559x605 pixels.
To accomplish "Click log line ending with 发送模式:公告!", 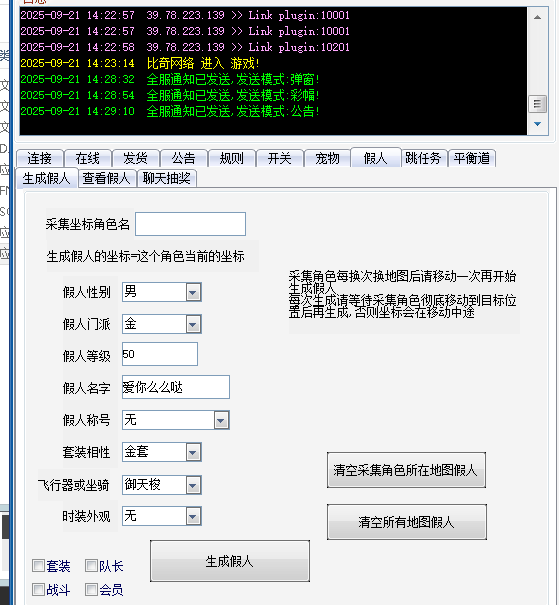I will pyautogui.click(x=170, y=111).
